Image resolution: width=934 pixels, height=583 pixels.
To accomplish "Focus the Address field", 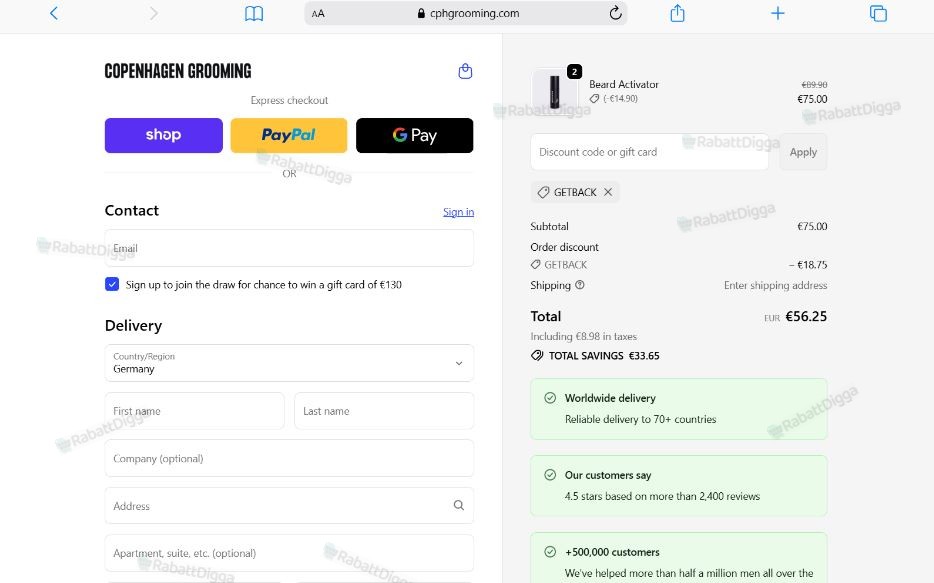I will point(289,506).
